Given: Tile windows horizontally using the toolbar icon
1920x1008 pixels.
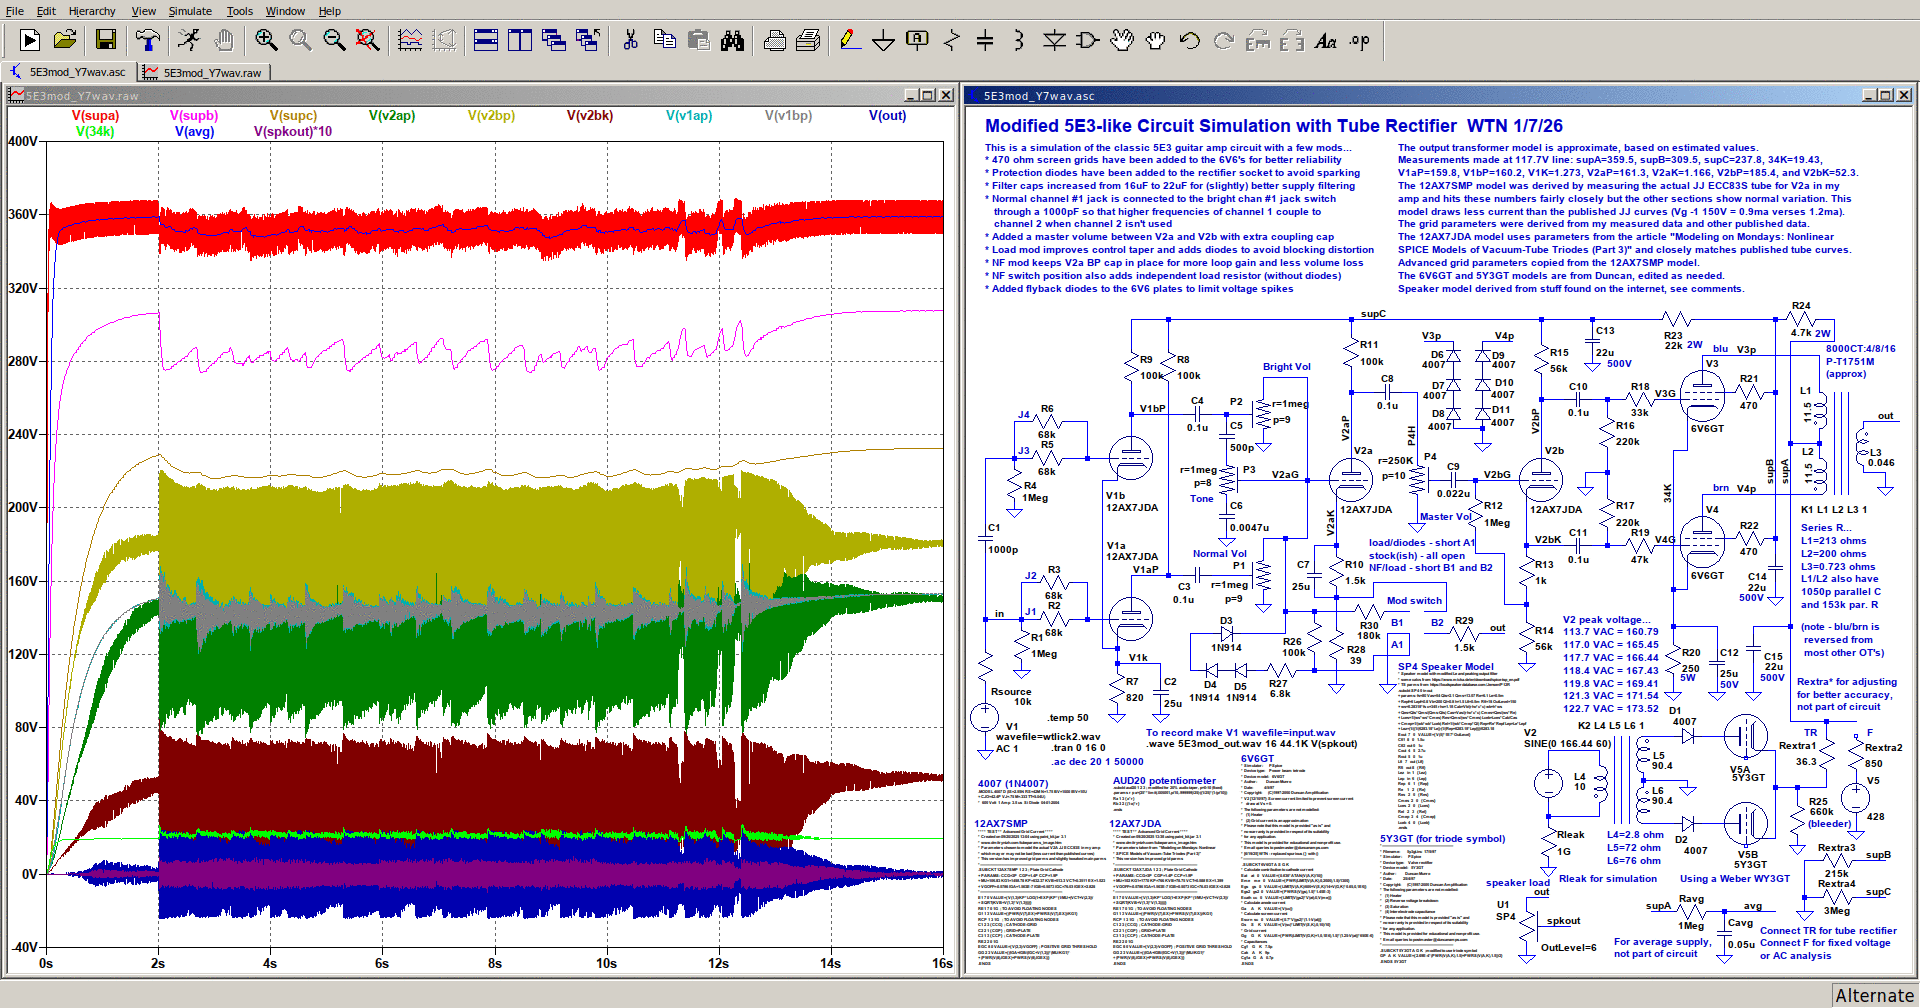Looking at the screenshot, I should 486,40.
